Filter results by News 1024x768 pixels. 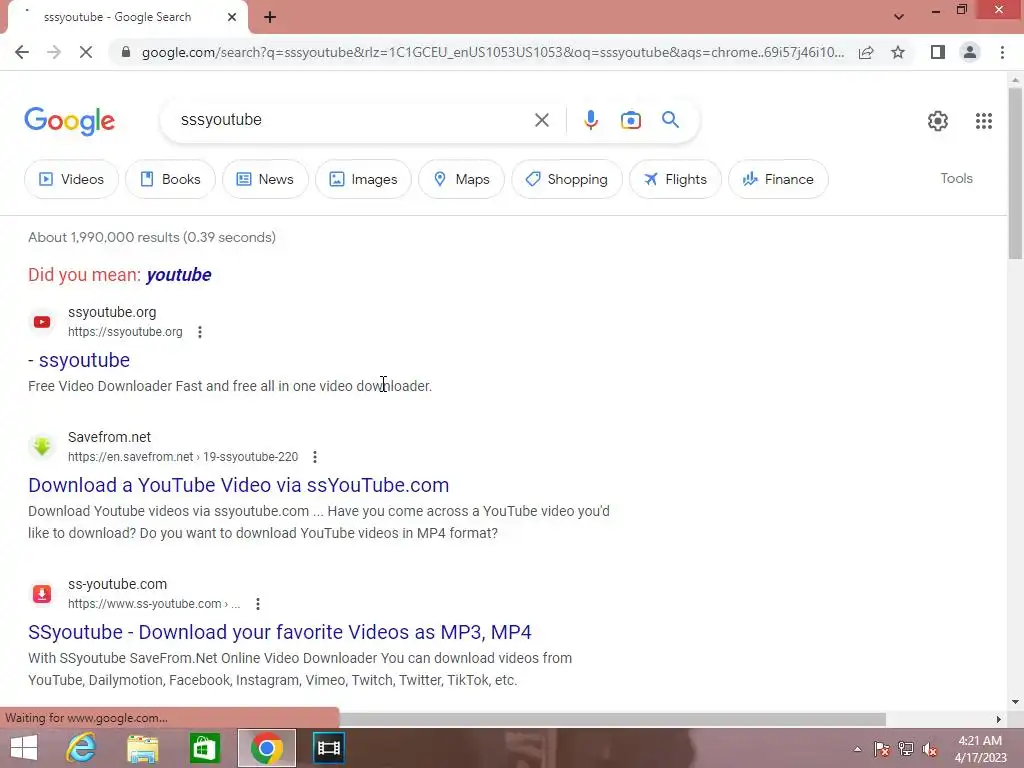click(x=265, y=179)
